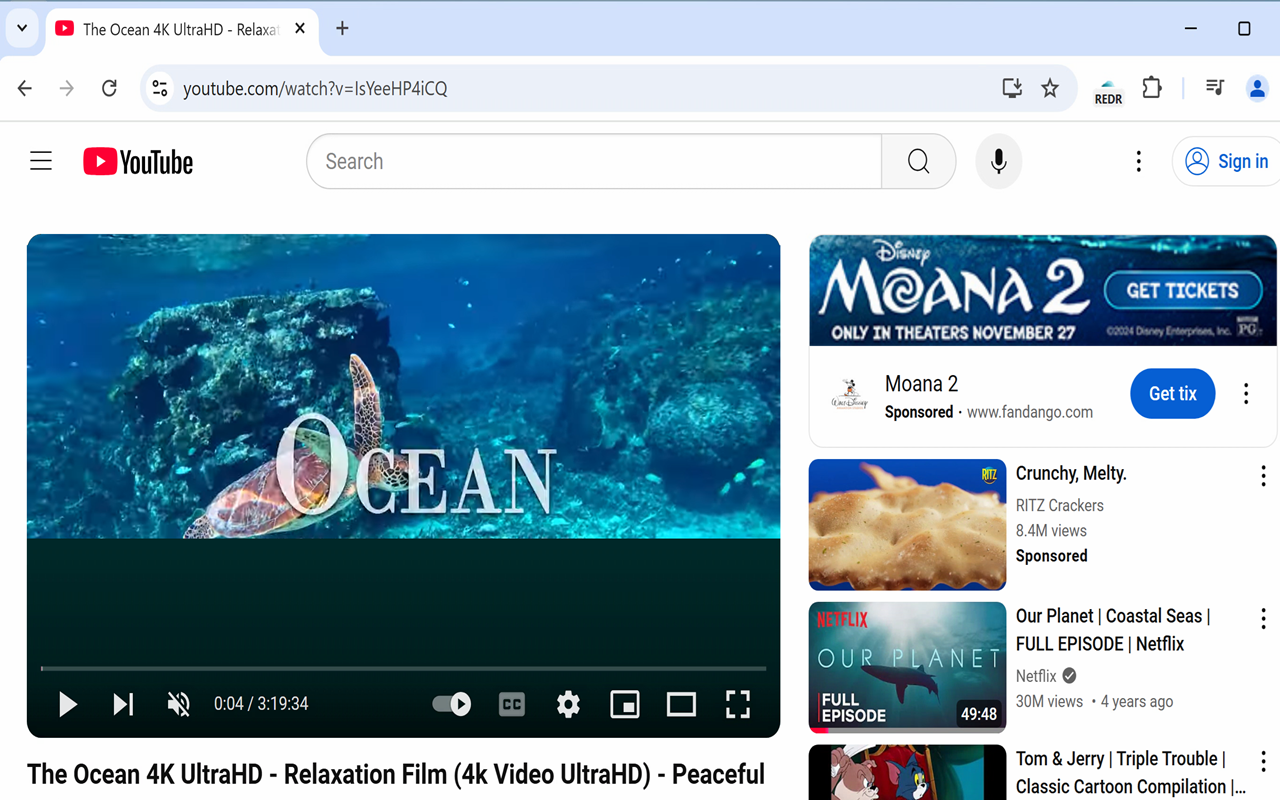Image resolution: width=1280 pixels, height=800 pixels.
Task: Open the sidebar with the hamburger menu
Action: click(40, 160)
